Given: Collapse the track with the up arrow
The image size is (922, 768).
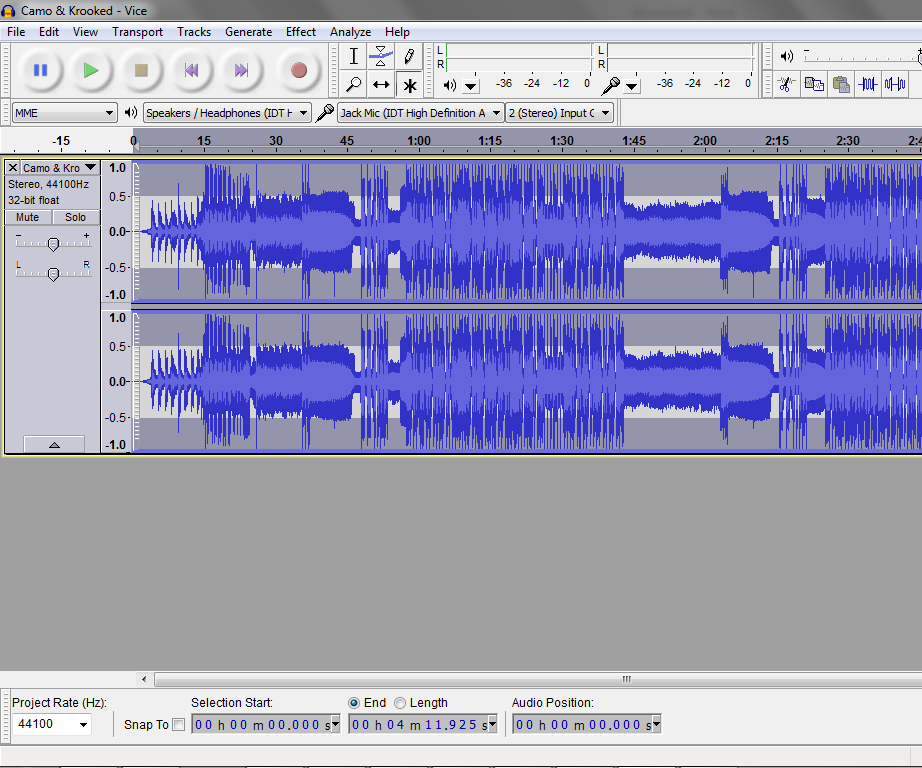Looking at the screenshot, I should point(53,444).
